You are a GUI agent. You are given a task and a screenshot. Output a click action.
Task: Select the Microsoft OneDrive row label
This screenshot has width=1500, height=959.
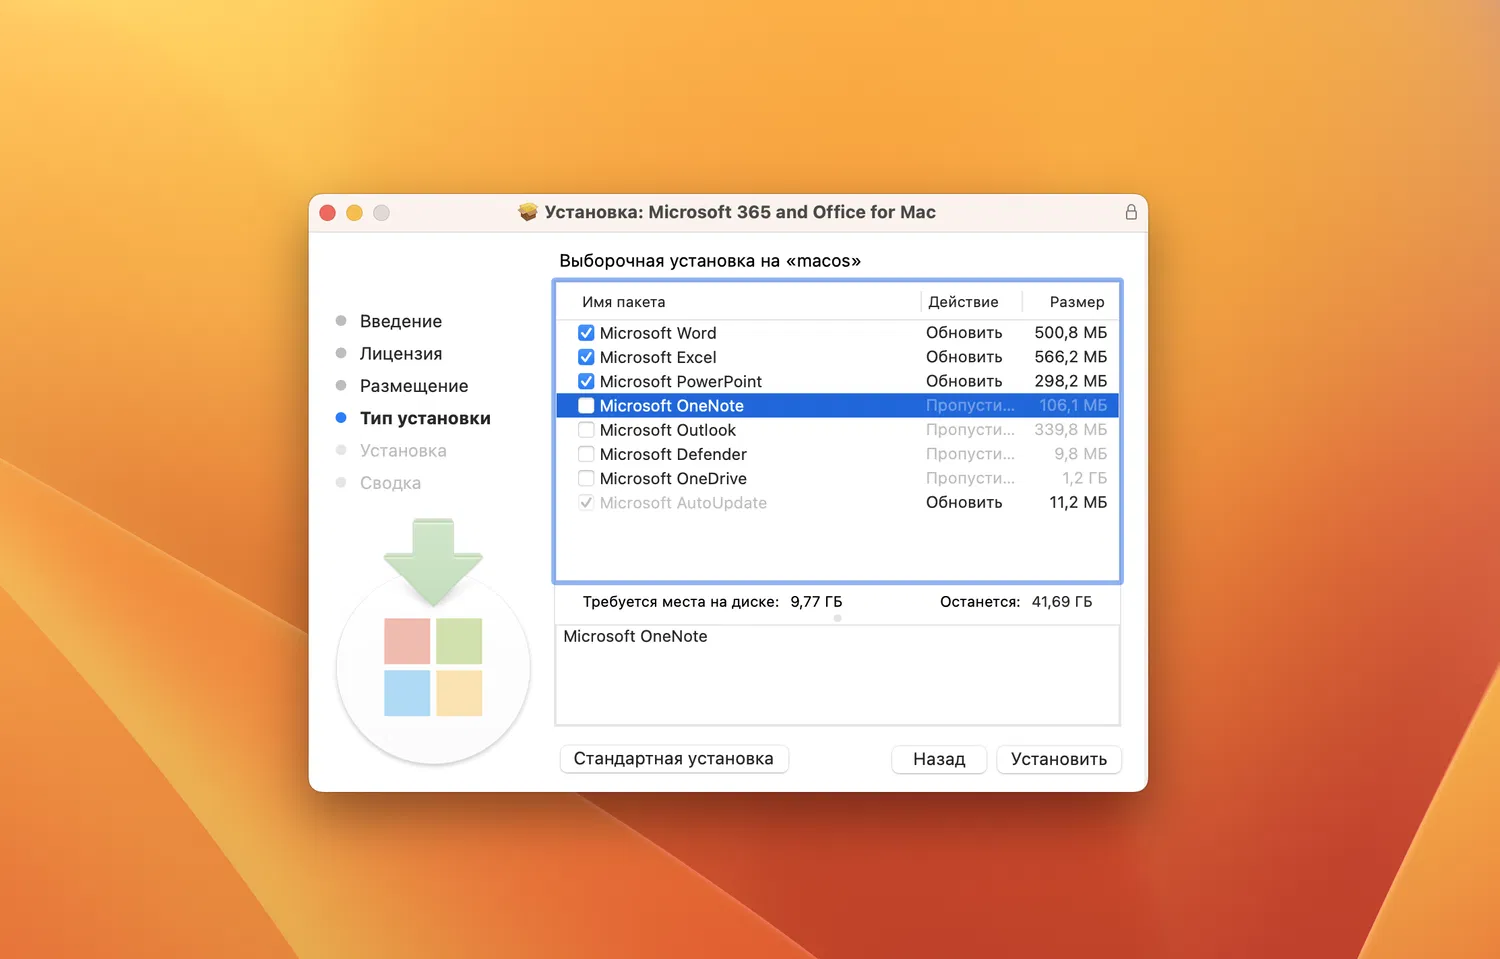(673, 478)
